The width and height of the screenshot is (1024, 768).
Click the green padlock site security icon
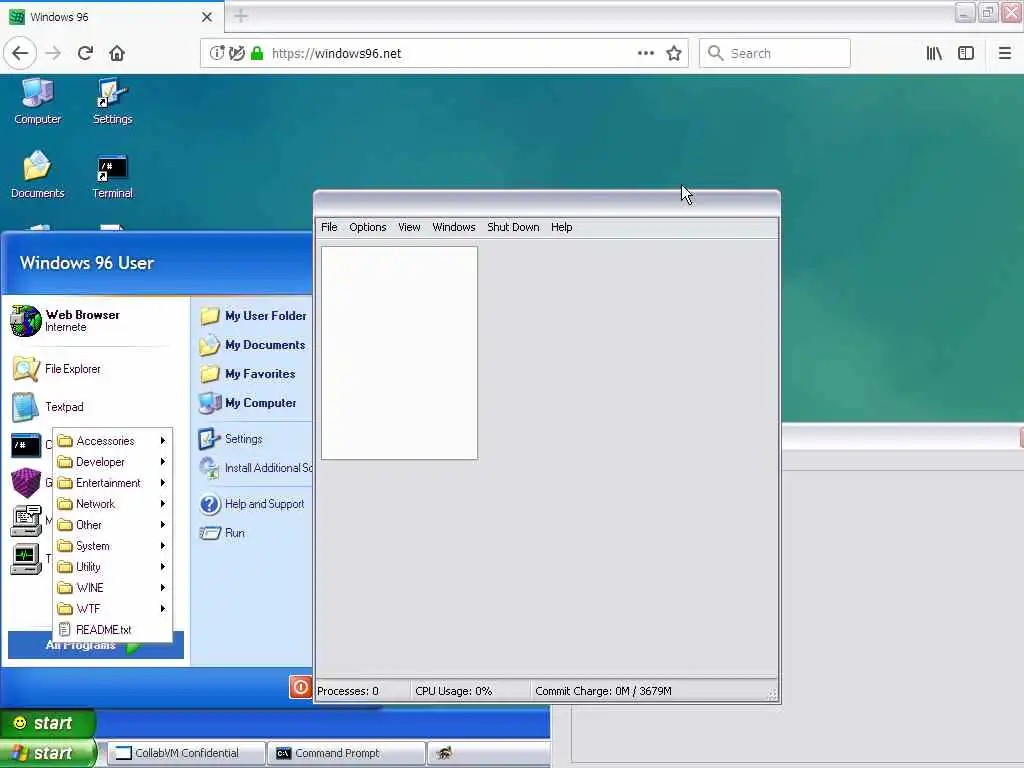(x=257, y=53)
